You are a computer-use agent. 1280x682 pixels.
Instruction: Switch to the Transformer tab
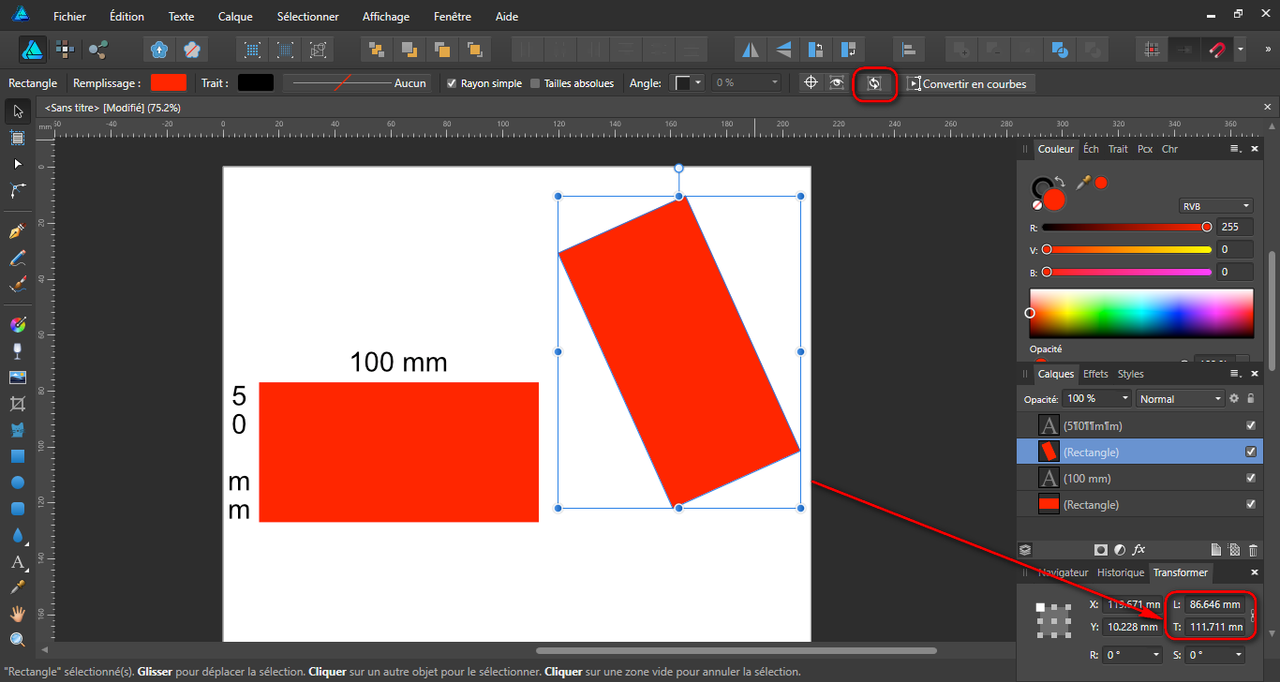pyautogui.click(x=1180, y=573)
